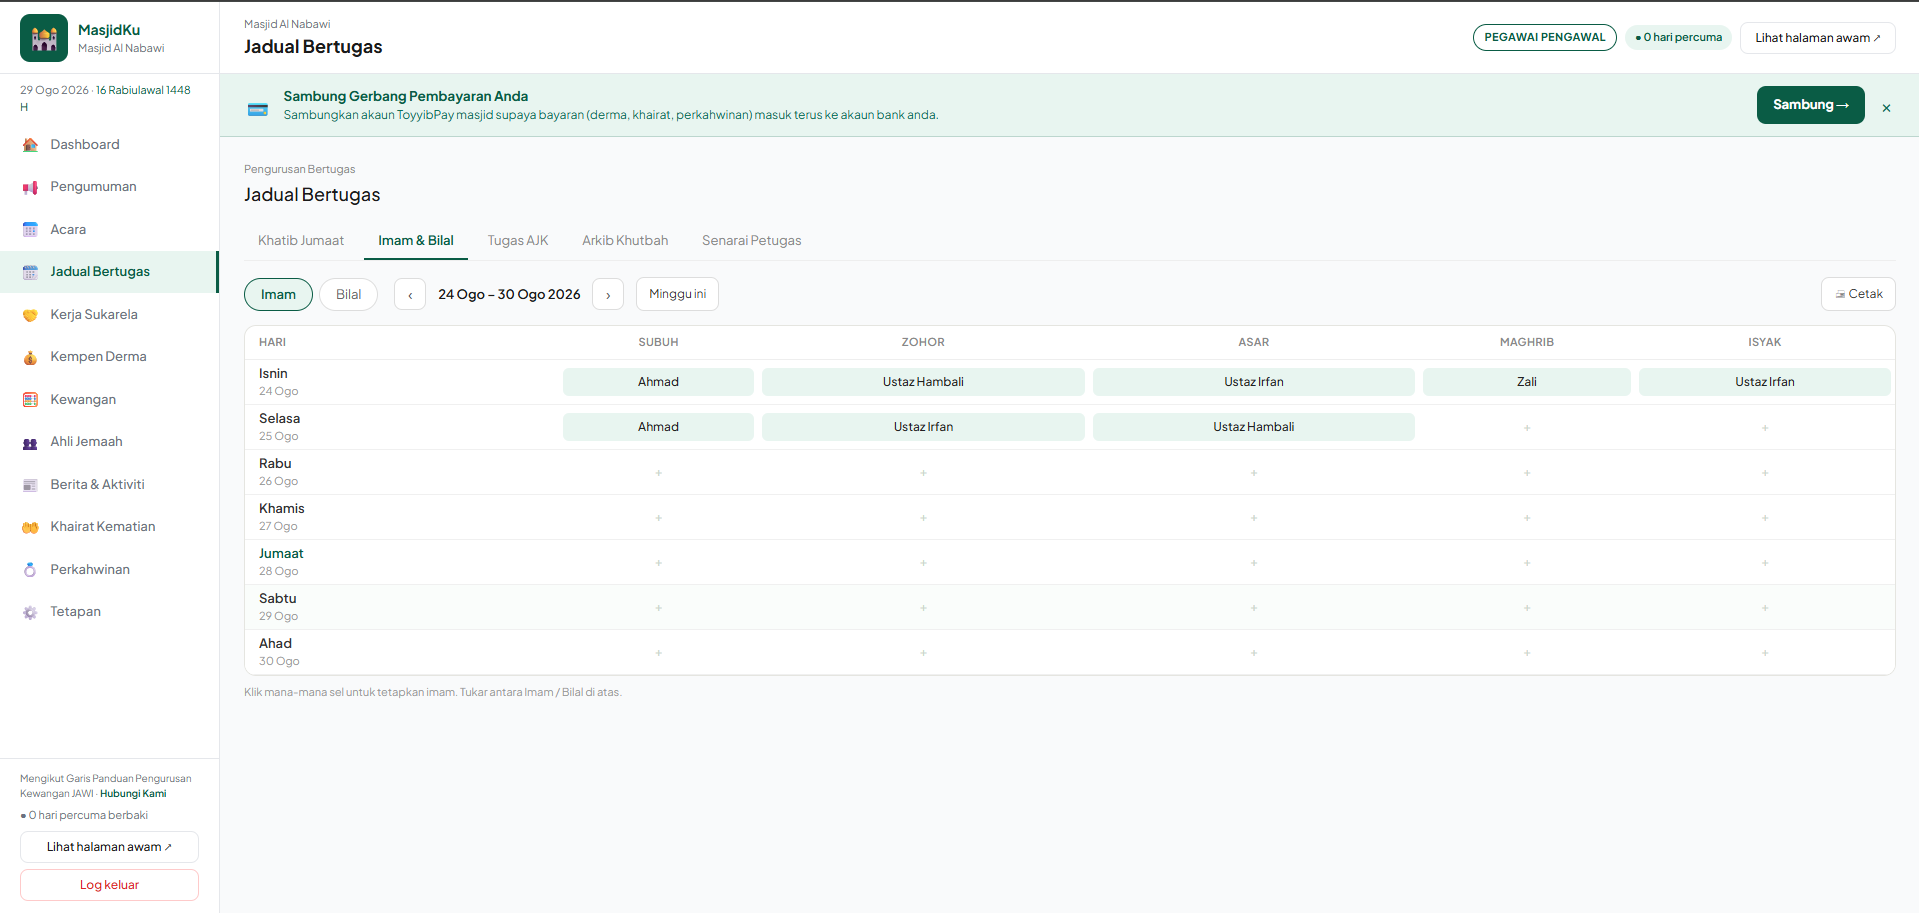Go to previous week with left chevron

point(410,294)
